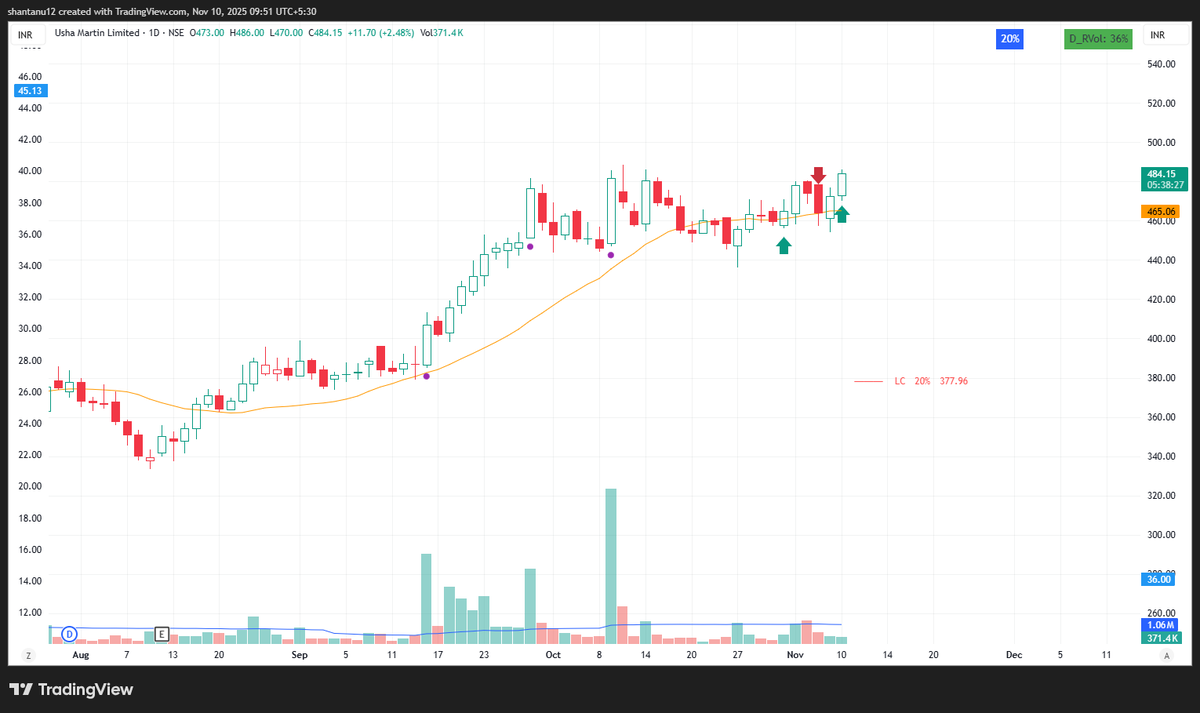The width and height of the screenshot is (1200, 713).
Task: Click the Oct date label on time axis
Action: tap(553, 655)
